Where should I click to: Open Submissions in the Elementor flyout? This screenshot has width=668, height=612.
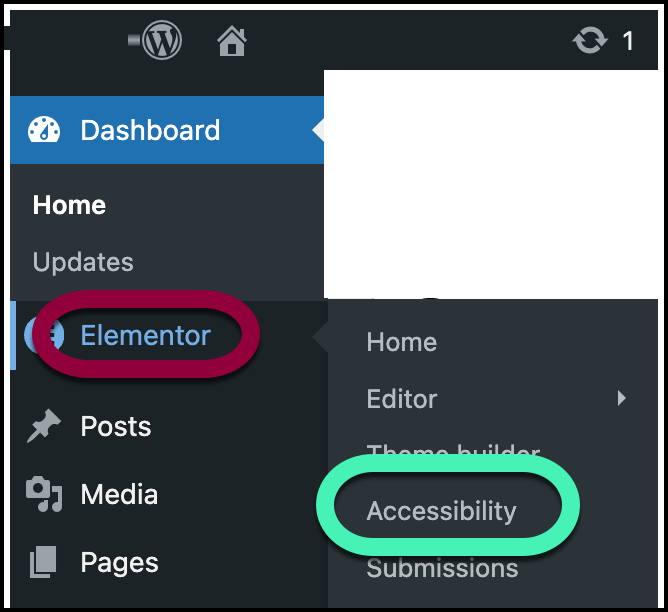[442, 569]
